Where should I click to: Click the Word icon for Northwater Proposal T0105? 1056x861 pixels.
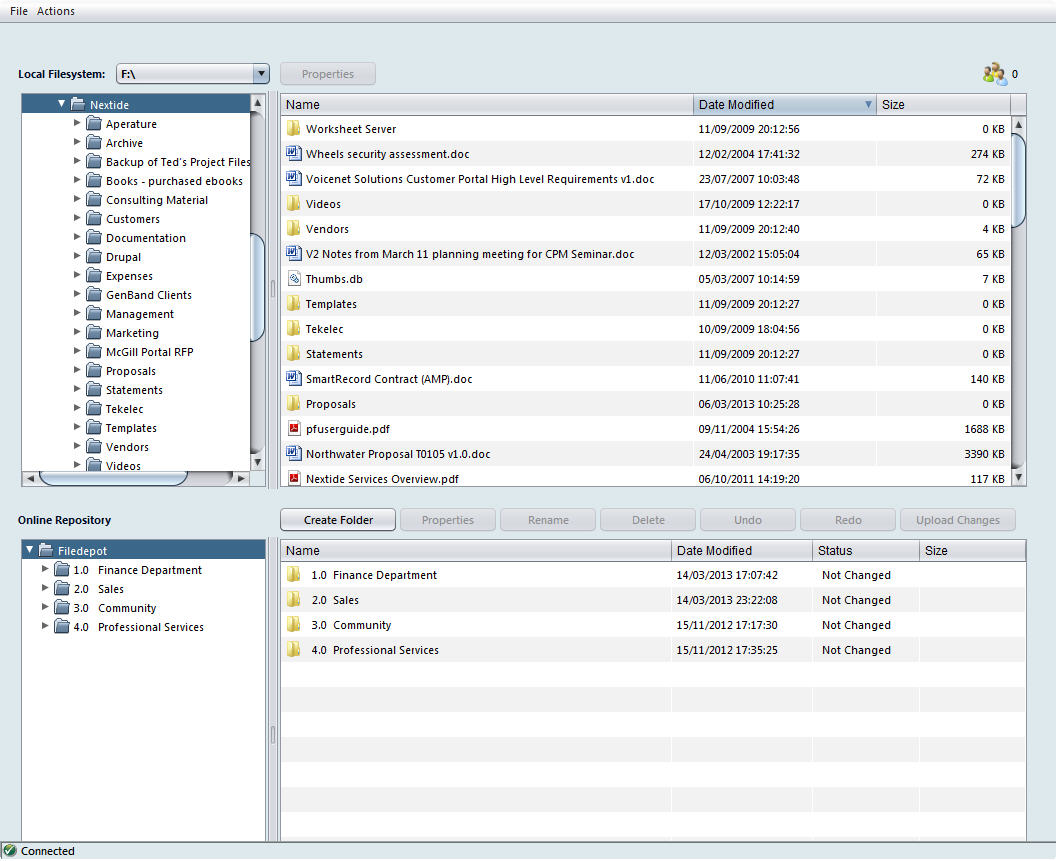pos(292,454)
